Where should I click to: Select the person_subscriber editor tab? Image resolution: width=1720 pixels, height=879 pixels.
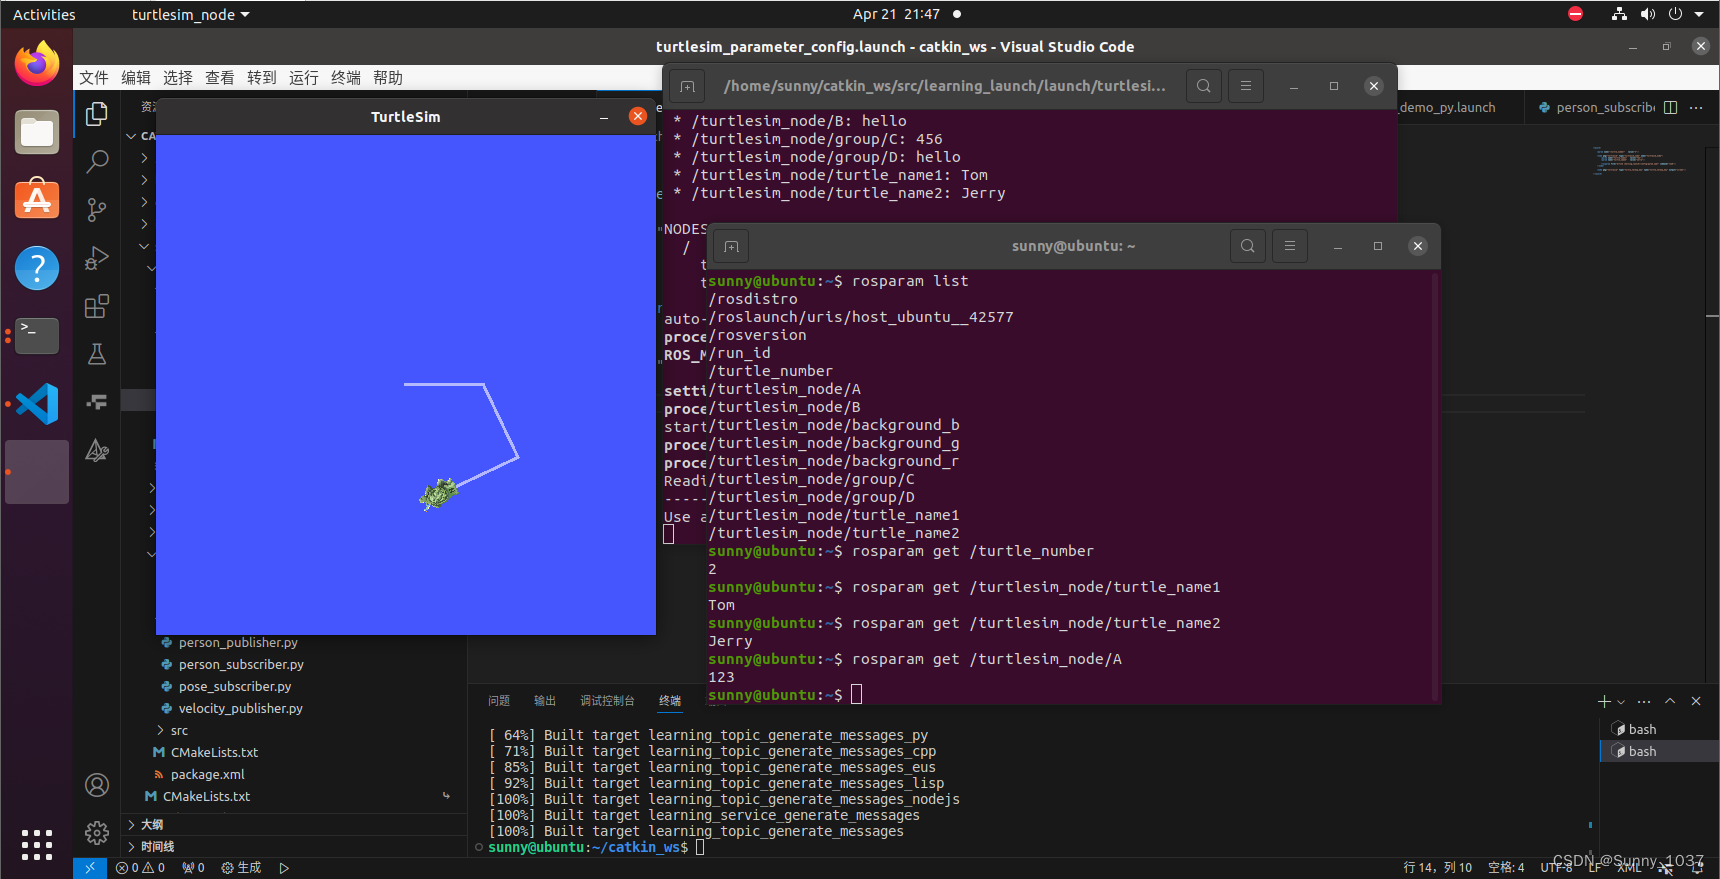click(x=1596, y=108)
